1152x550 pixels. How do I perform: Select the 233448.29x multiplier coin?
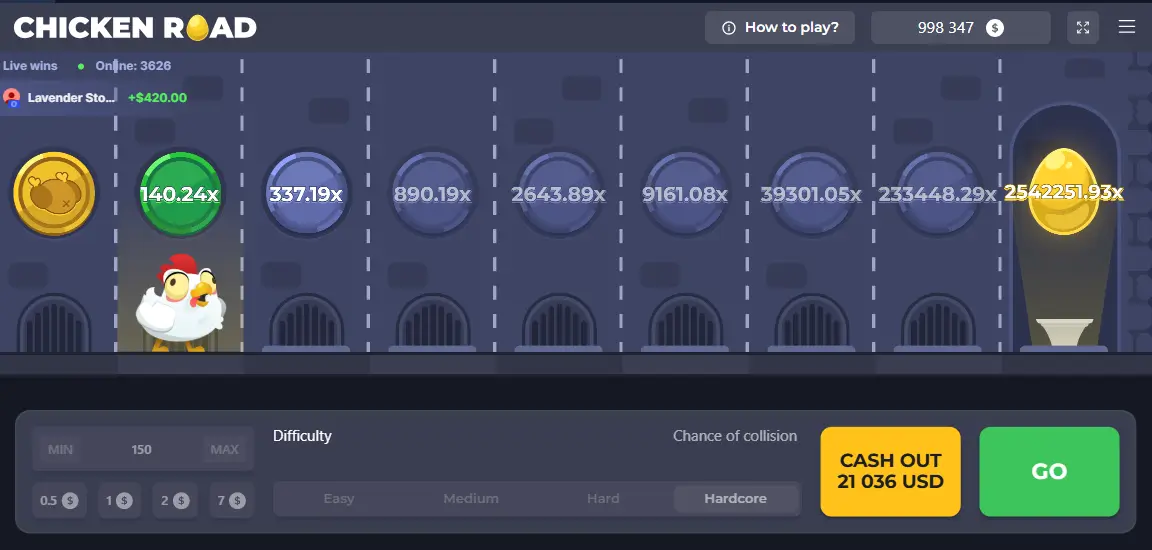pos(937,194)
